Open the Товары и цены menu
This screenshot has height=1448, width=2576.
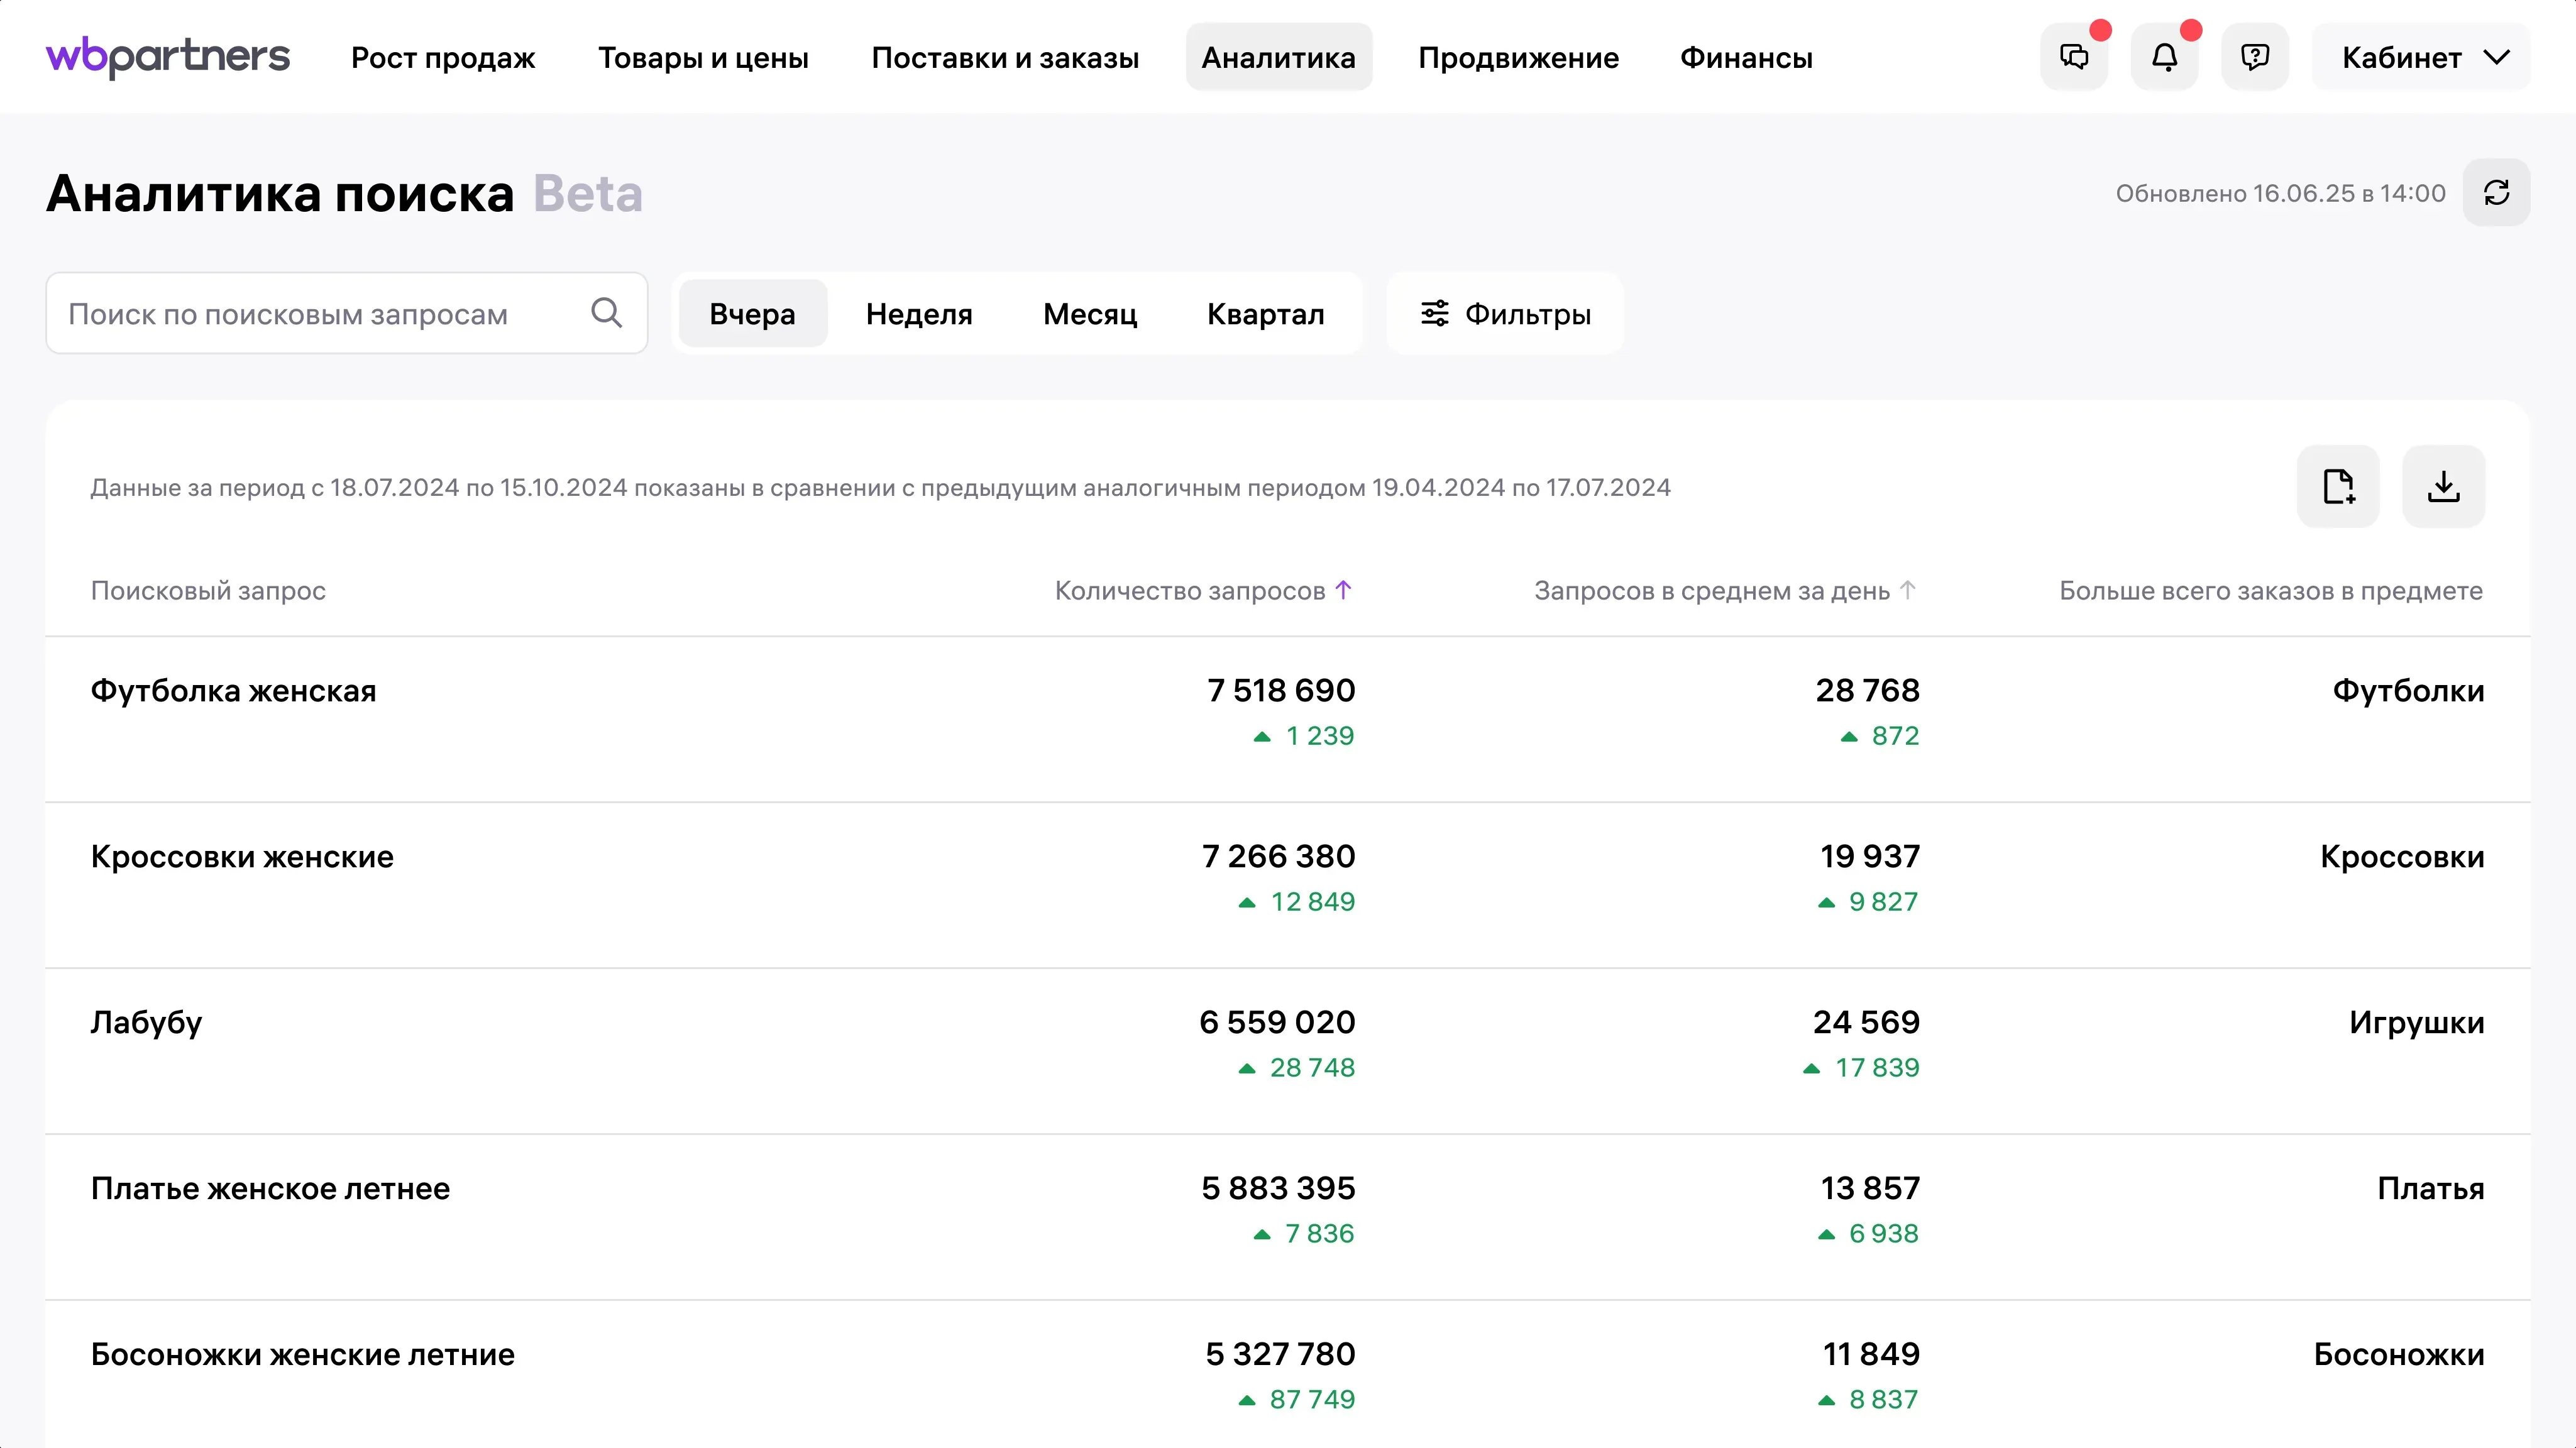click(703, 57)
